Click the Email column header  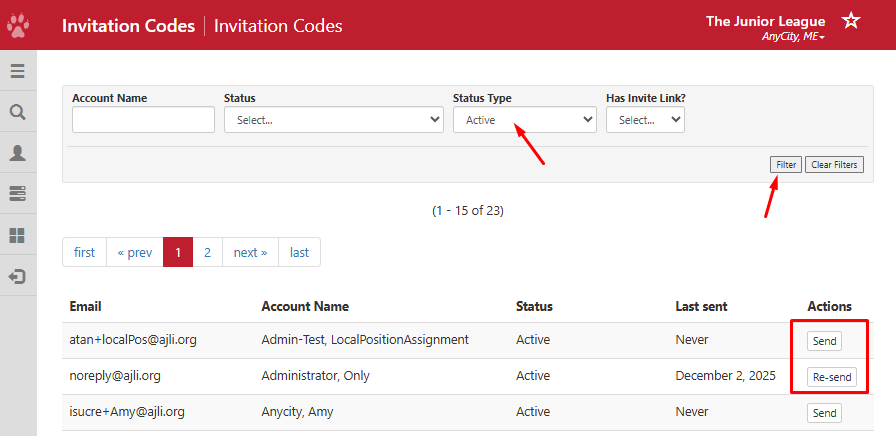tap(86, 306)
